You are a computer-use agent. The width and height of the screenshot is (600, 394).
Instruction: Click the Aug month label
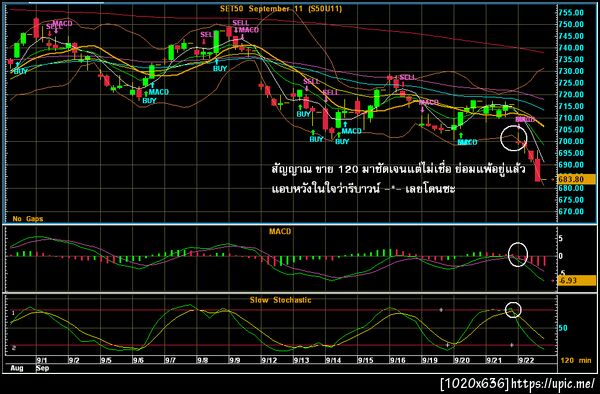pyautogui.click(x=16, y=368)
